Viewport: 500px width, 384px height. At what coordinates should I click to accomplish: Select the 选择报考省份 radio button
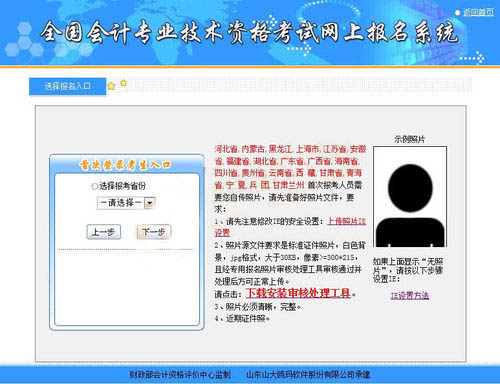94,186
